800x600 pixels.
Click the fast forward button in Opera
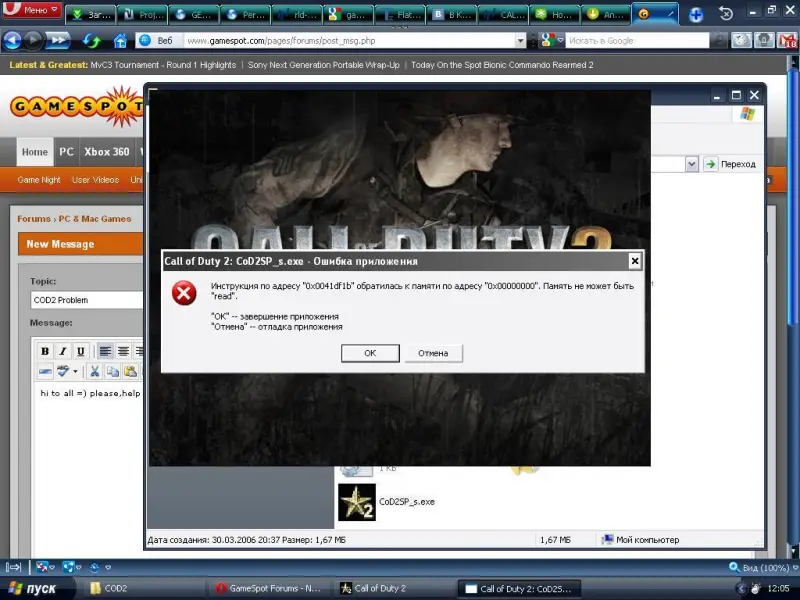(58, 40)
